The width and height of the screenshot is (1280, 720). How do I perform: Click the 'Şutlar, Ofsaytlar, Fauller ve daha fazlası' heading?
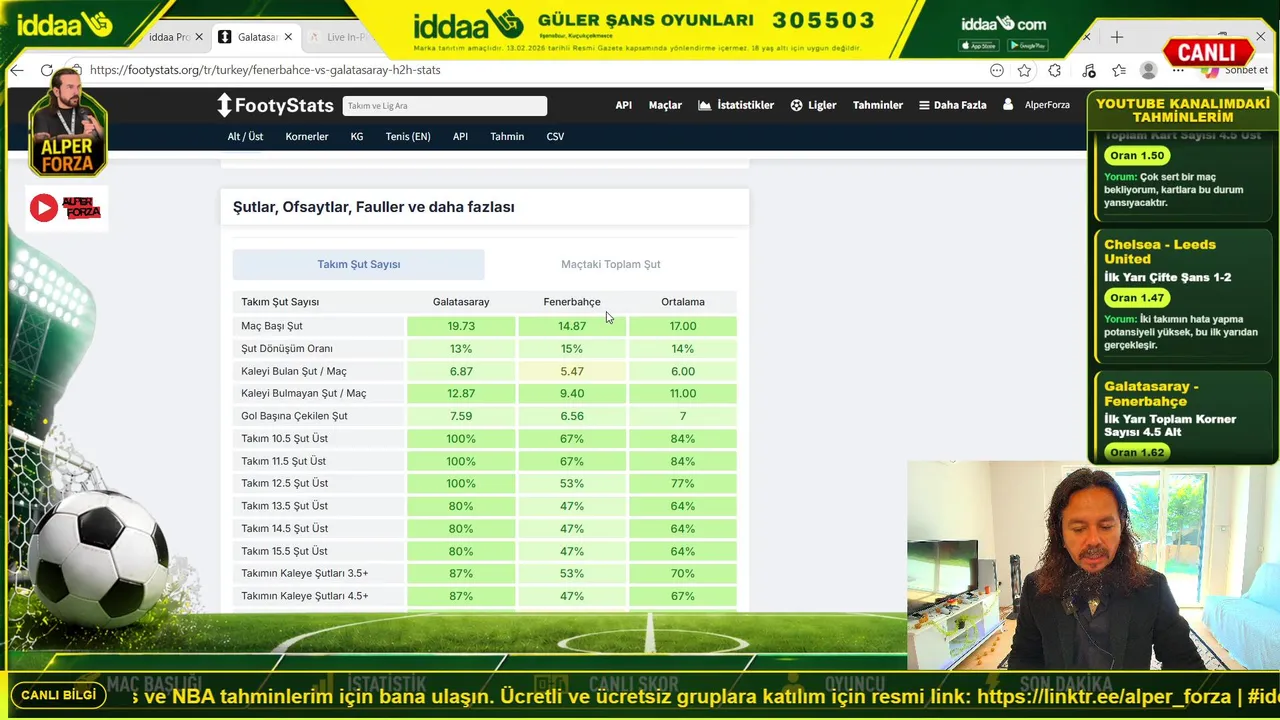coord(374,207)
